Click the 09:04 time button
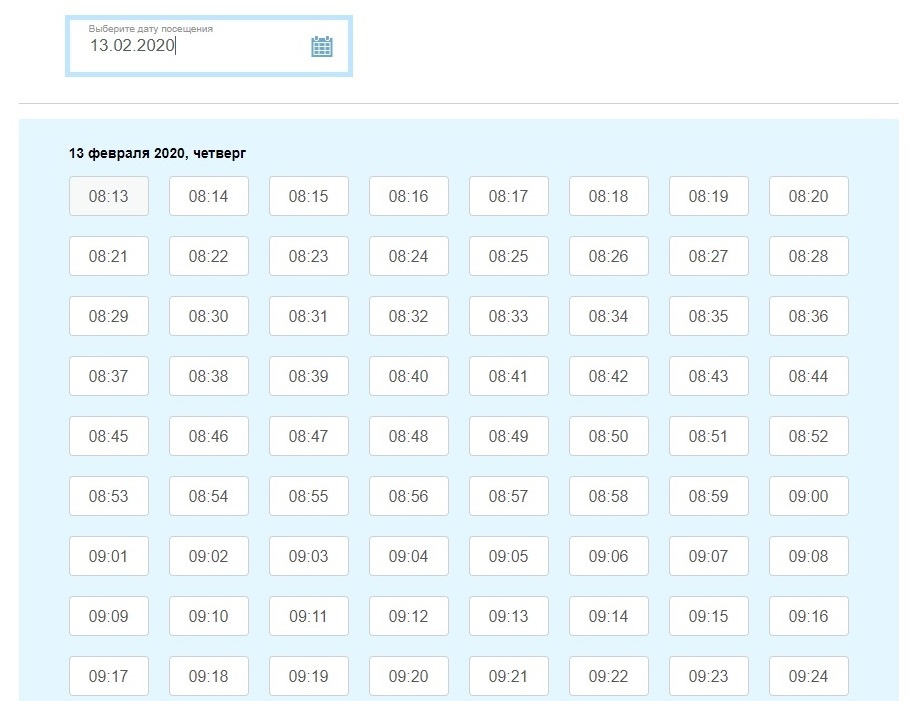Screen dimensions: 923x701 point(409,556)
